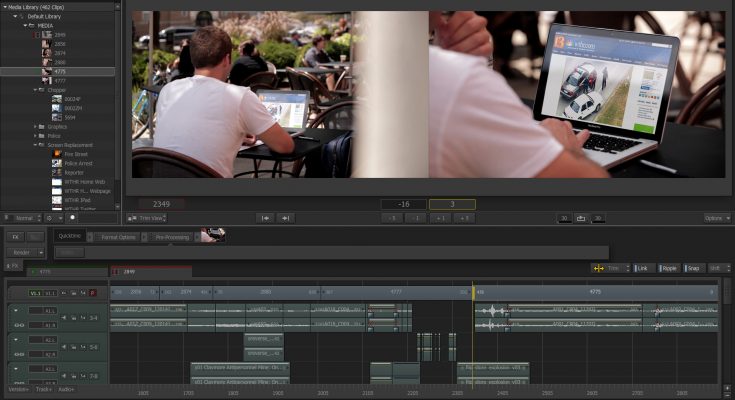Viewport: 735px width, 400px height.
Task: Toggle the Link button
Action: (642, 268)
